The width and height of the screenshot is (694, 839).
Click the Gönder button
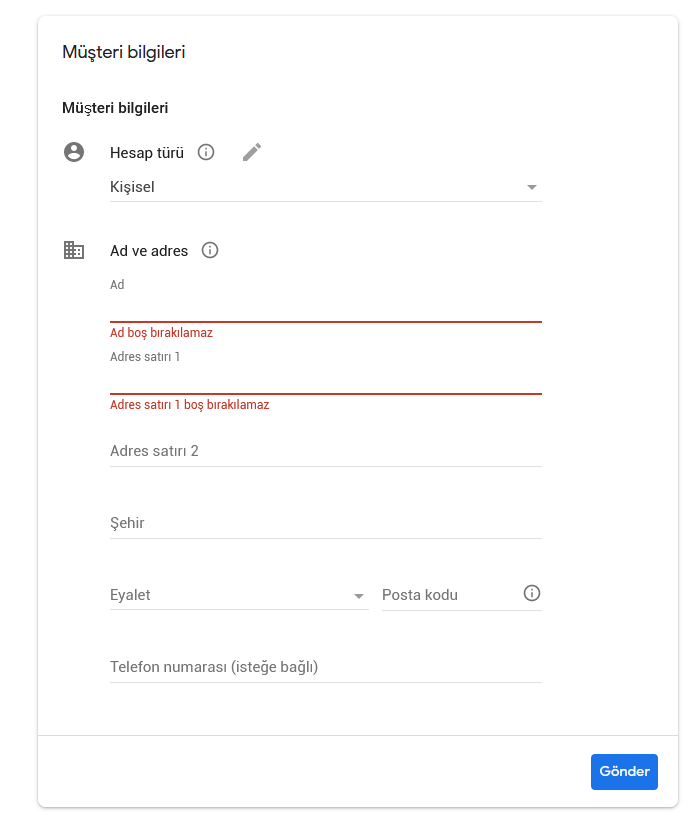click(624, 772)
